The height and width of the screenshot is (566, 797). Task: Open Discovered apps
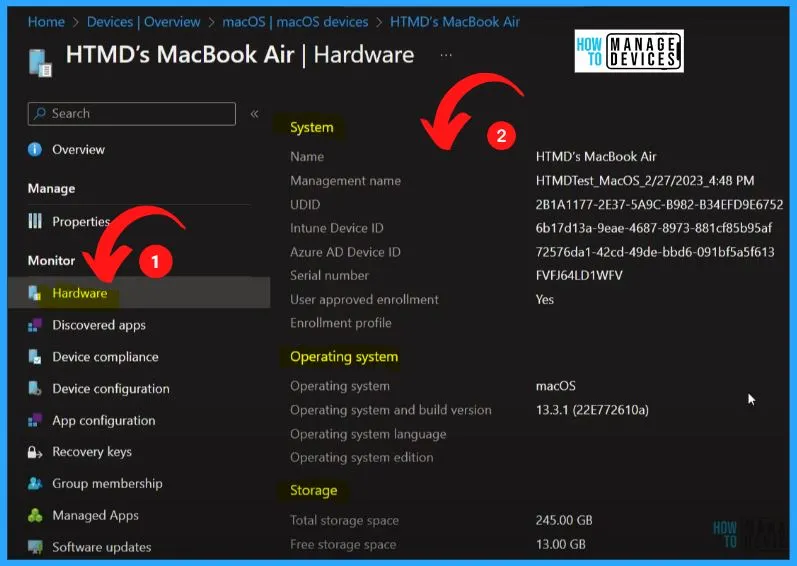(x=99, y=325)
